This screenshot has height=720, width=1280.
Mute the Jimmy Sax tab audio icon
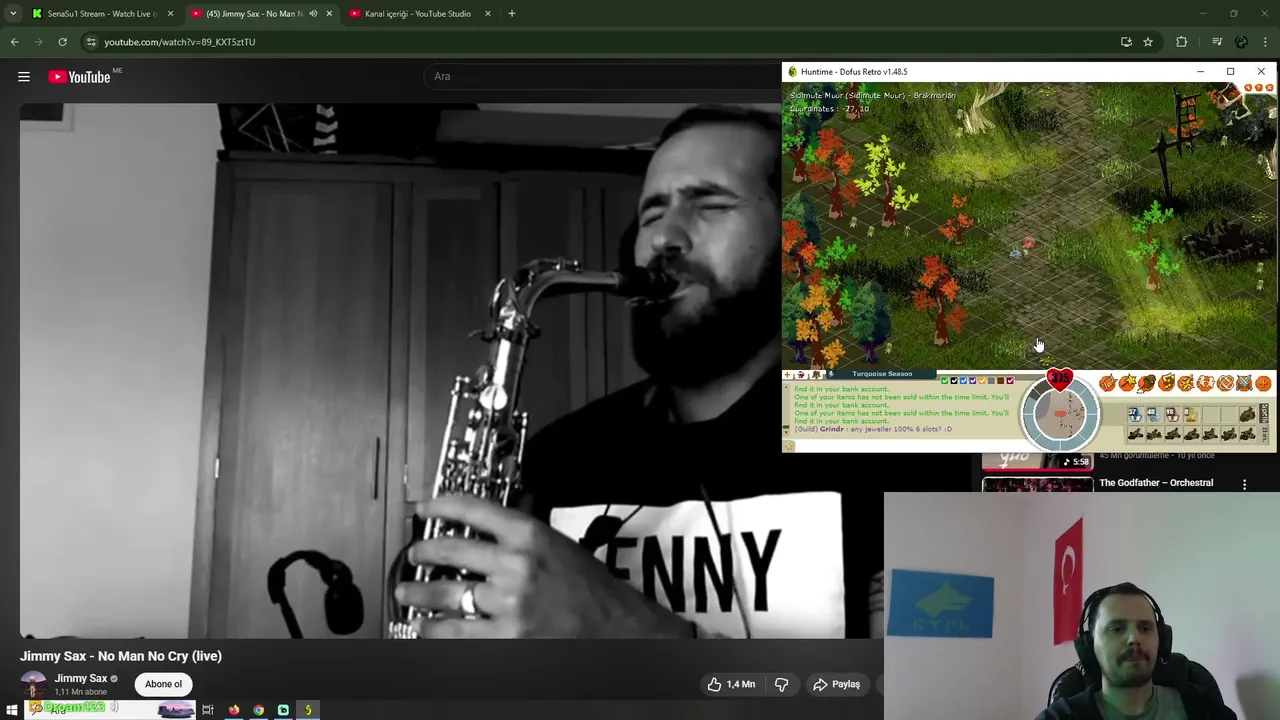(x=313, y=13)
